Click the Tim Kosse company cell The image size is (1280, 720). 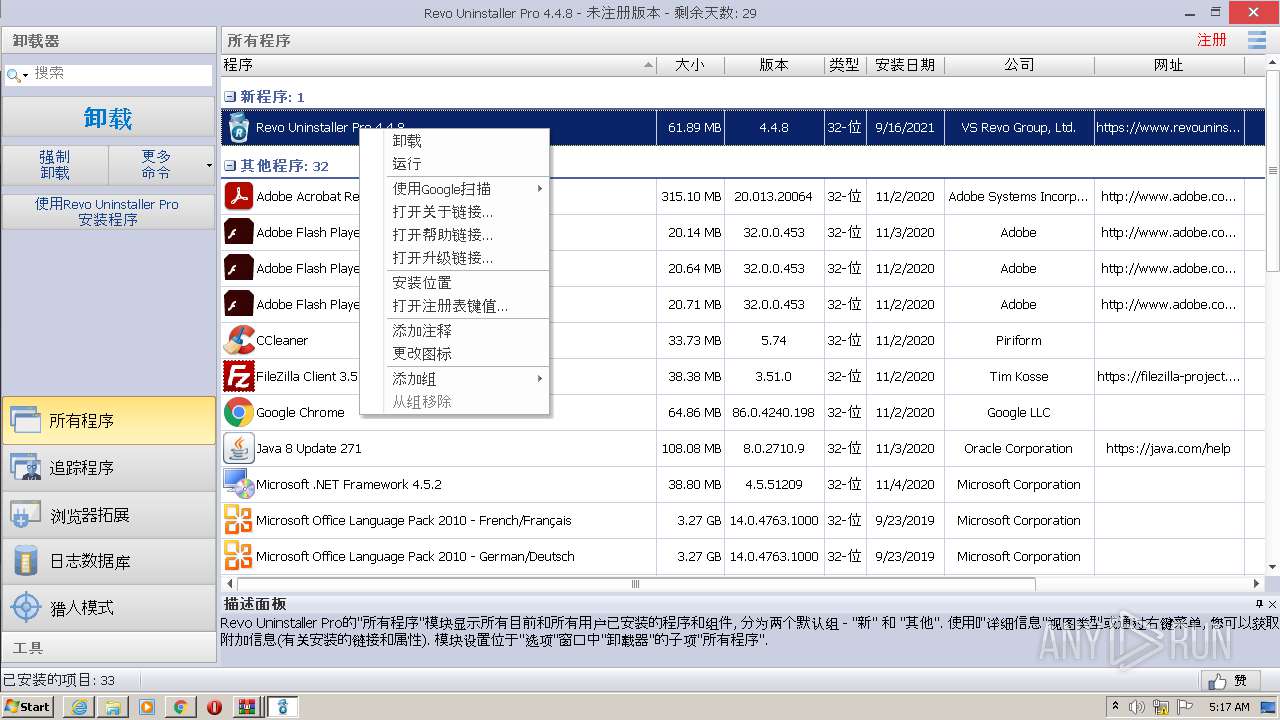(x=1019, y=376)
